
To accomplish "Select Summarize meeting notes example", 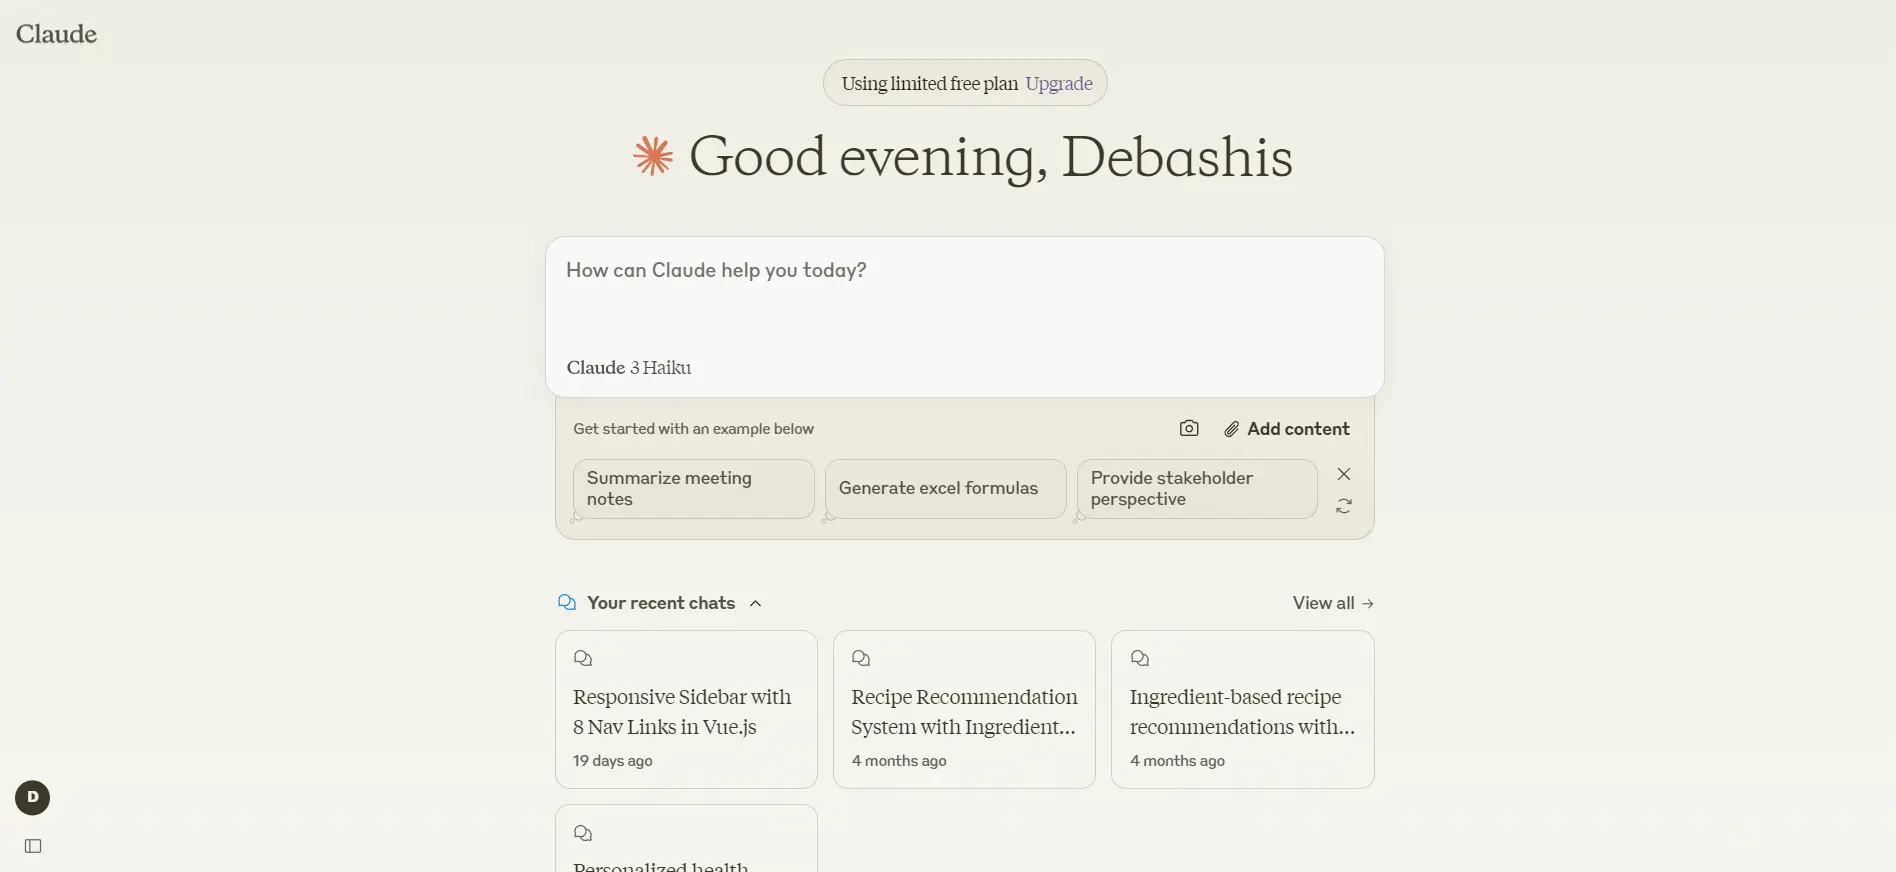I will [x=693, y=489].
